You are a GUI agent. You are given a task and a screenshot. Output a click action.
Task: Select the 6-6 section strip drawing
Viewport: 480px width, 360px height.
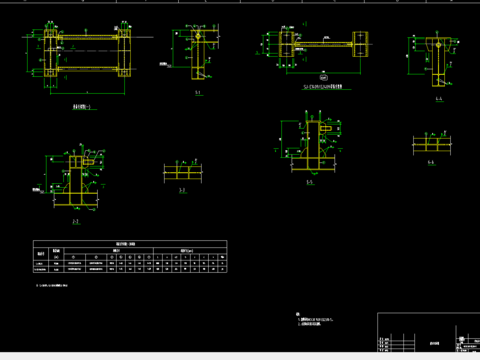coord(432,144)
